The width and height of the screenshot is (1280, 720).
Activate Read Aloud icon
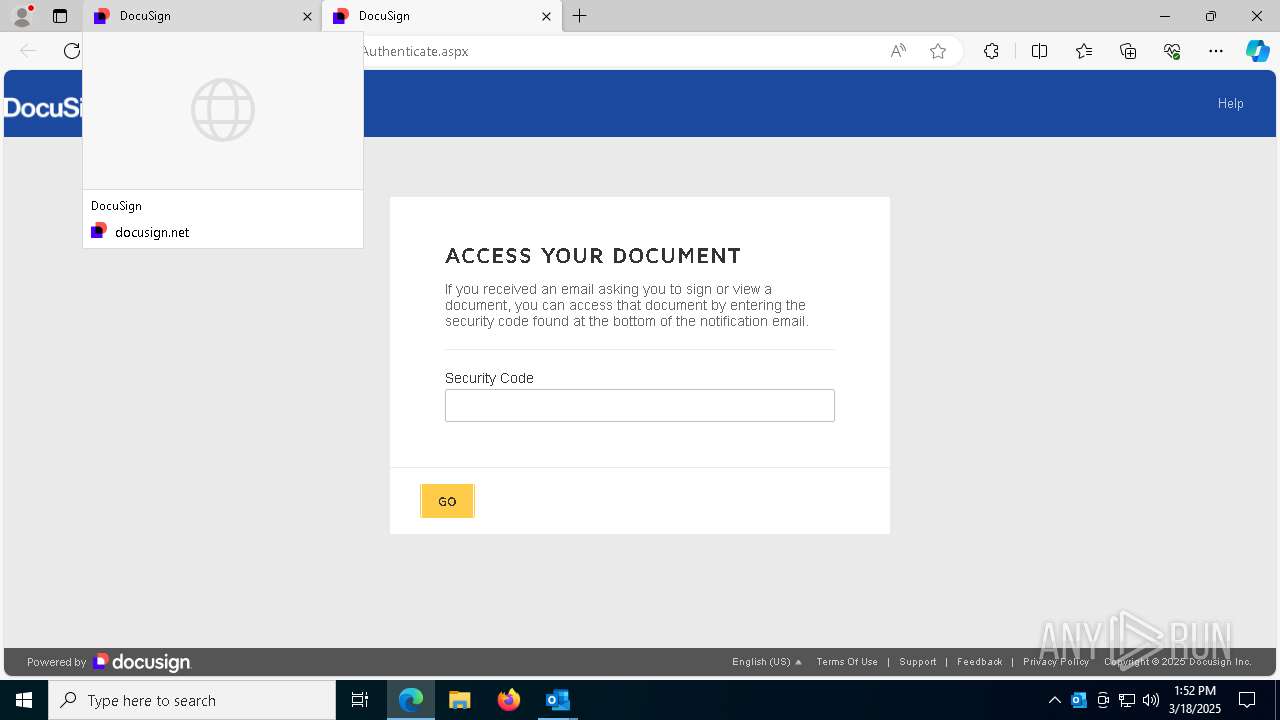click(898, 51)
